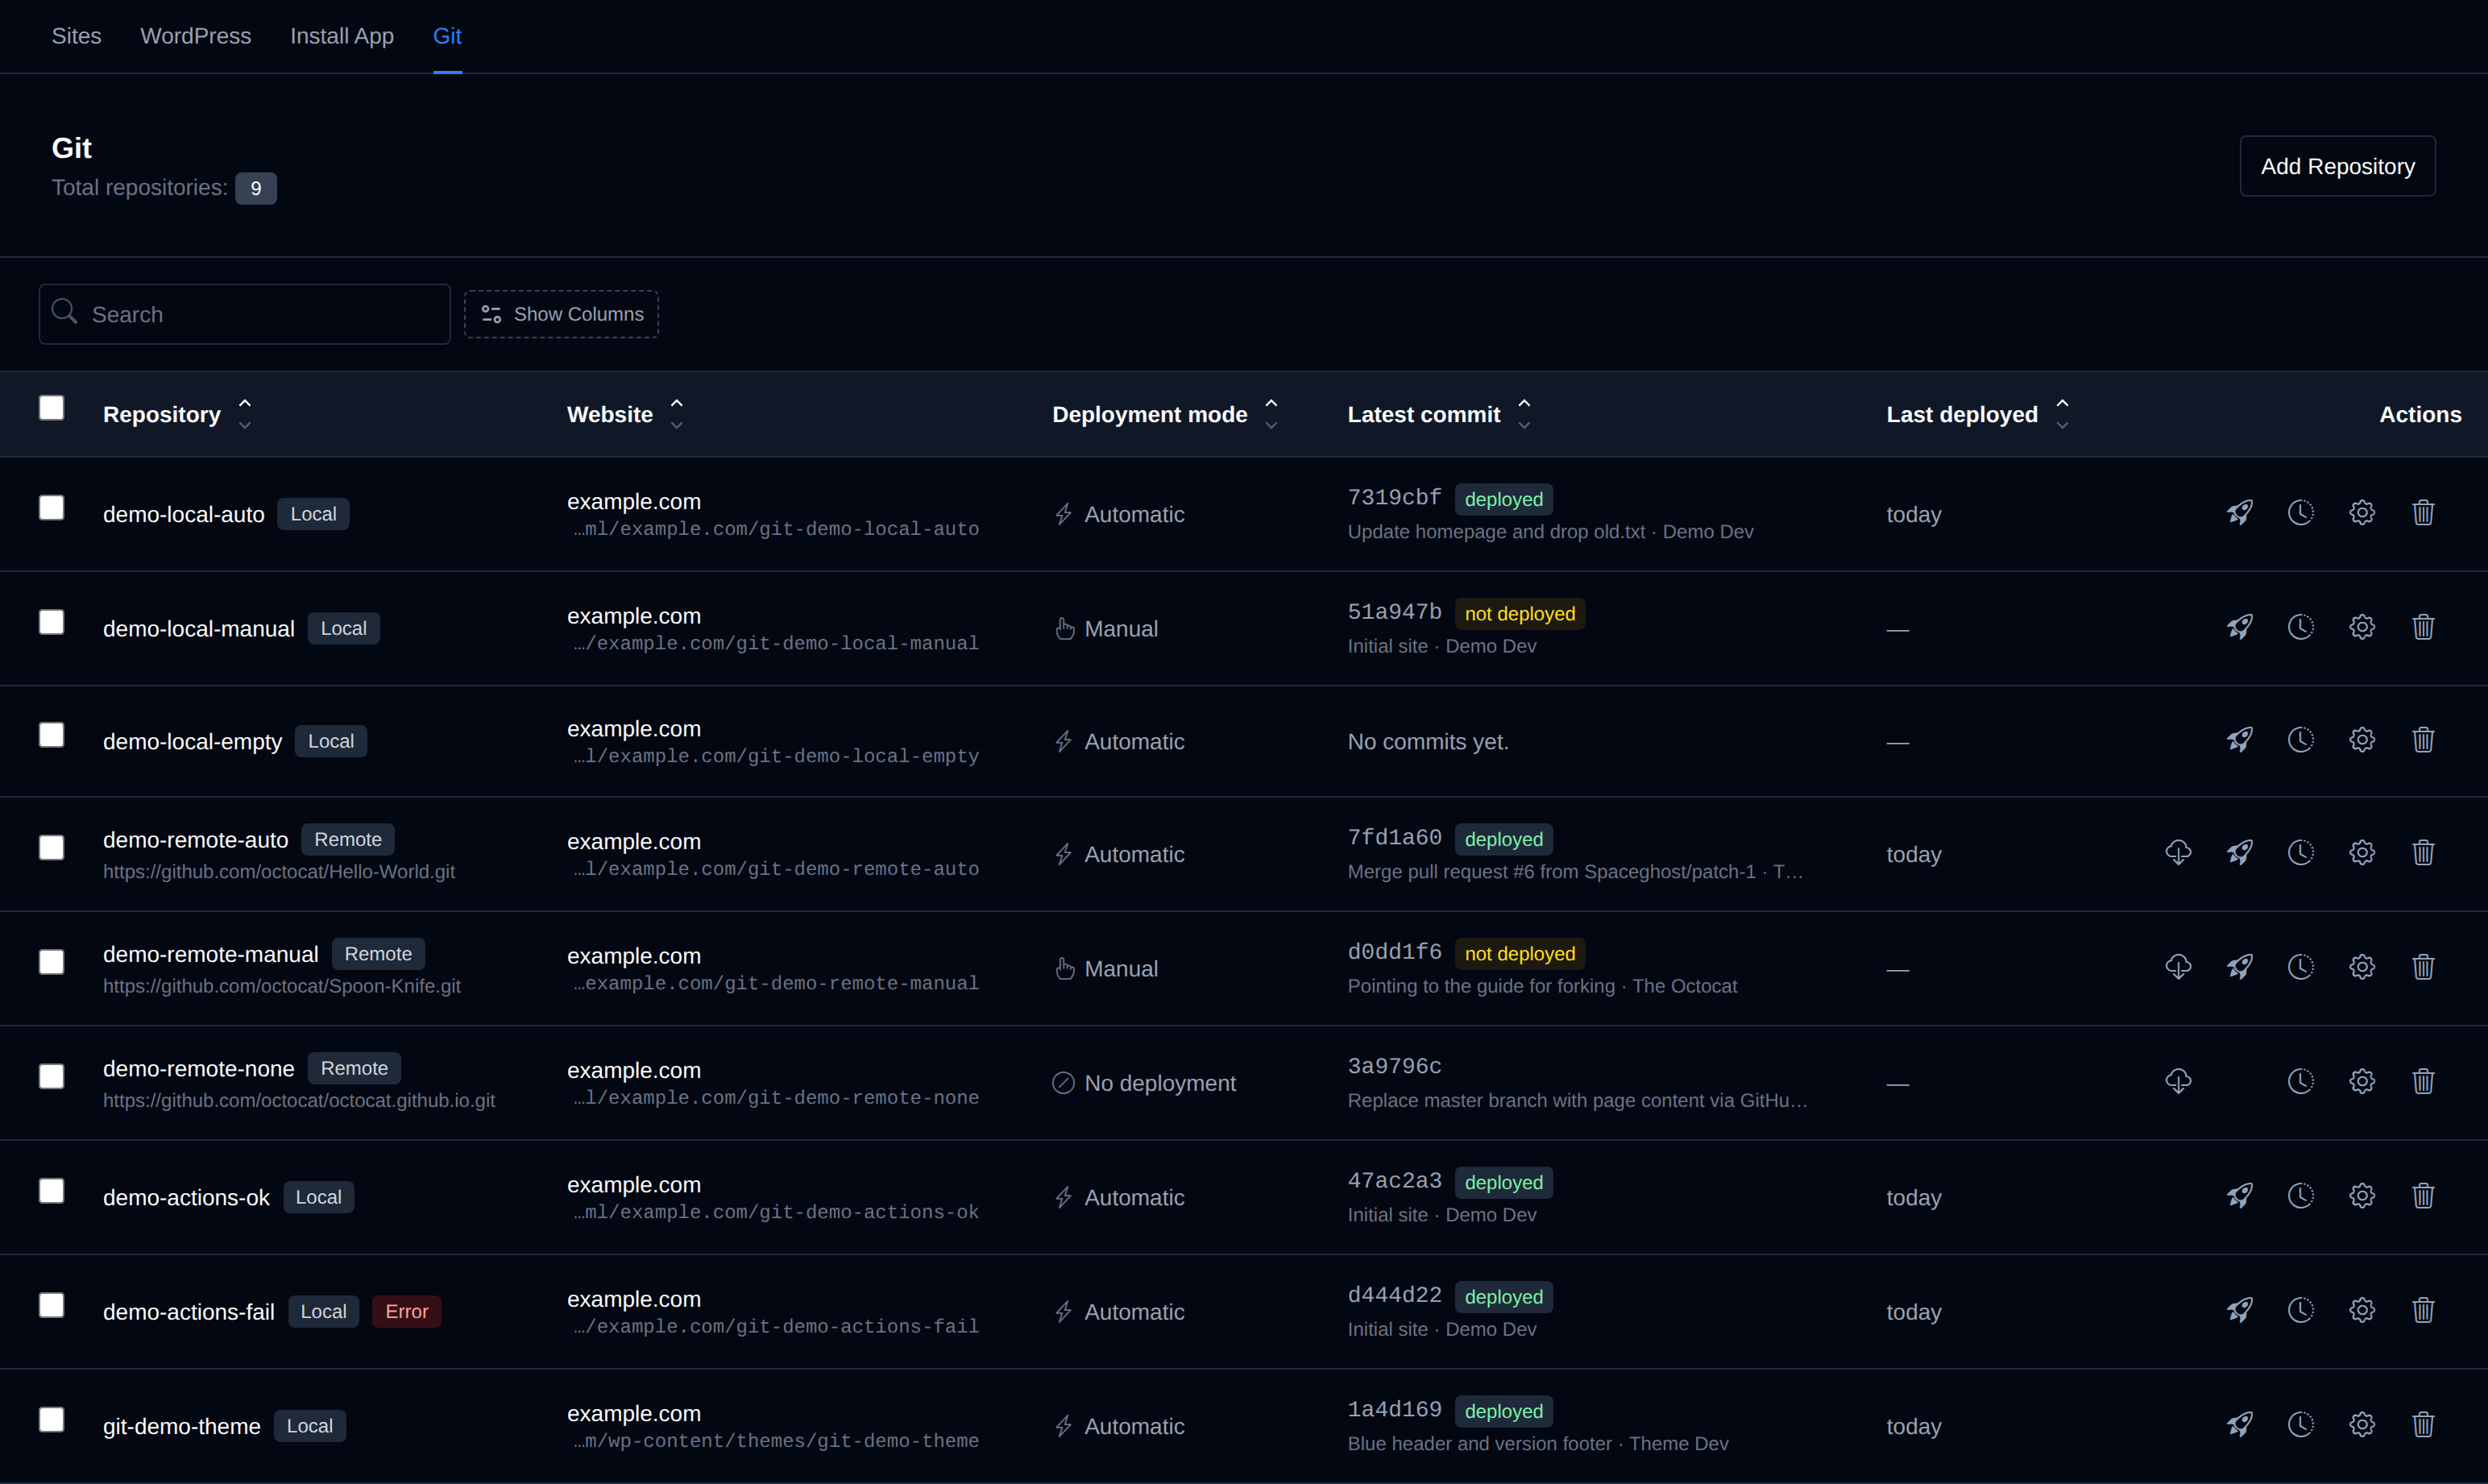
Task: Open the Install App tab
Action: click(342, 36)
